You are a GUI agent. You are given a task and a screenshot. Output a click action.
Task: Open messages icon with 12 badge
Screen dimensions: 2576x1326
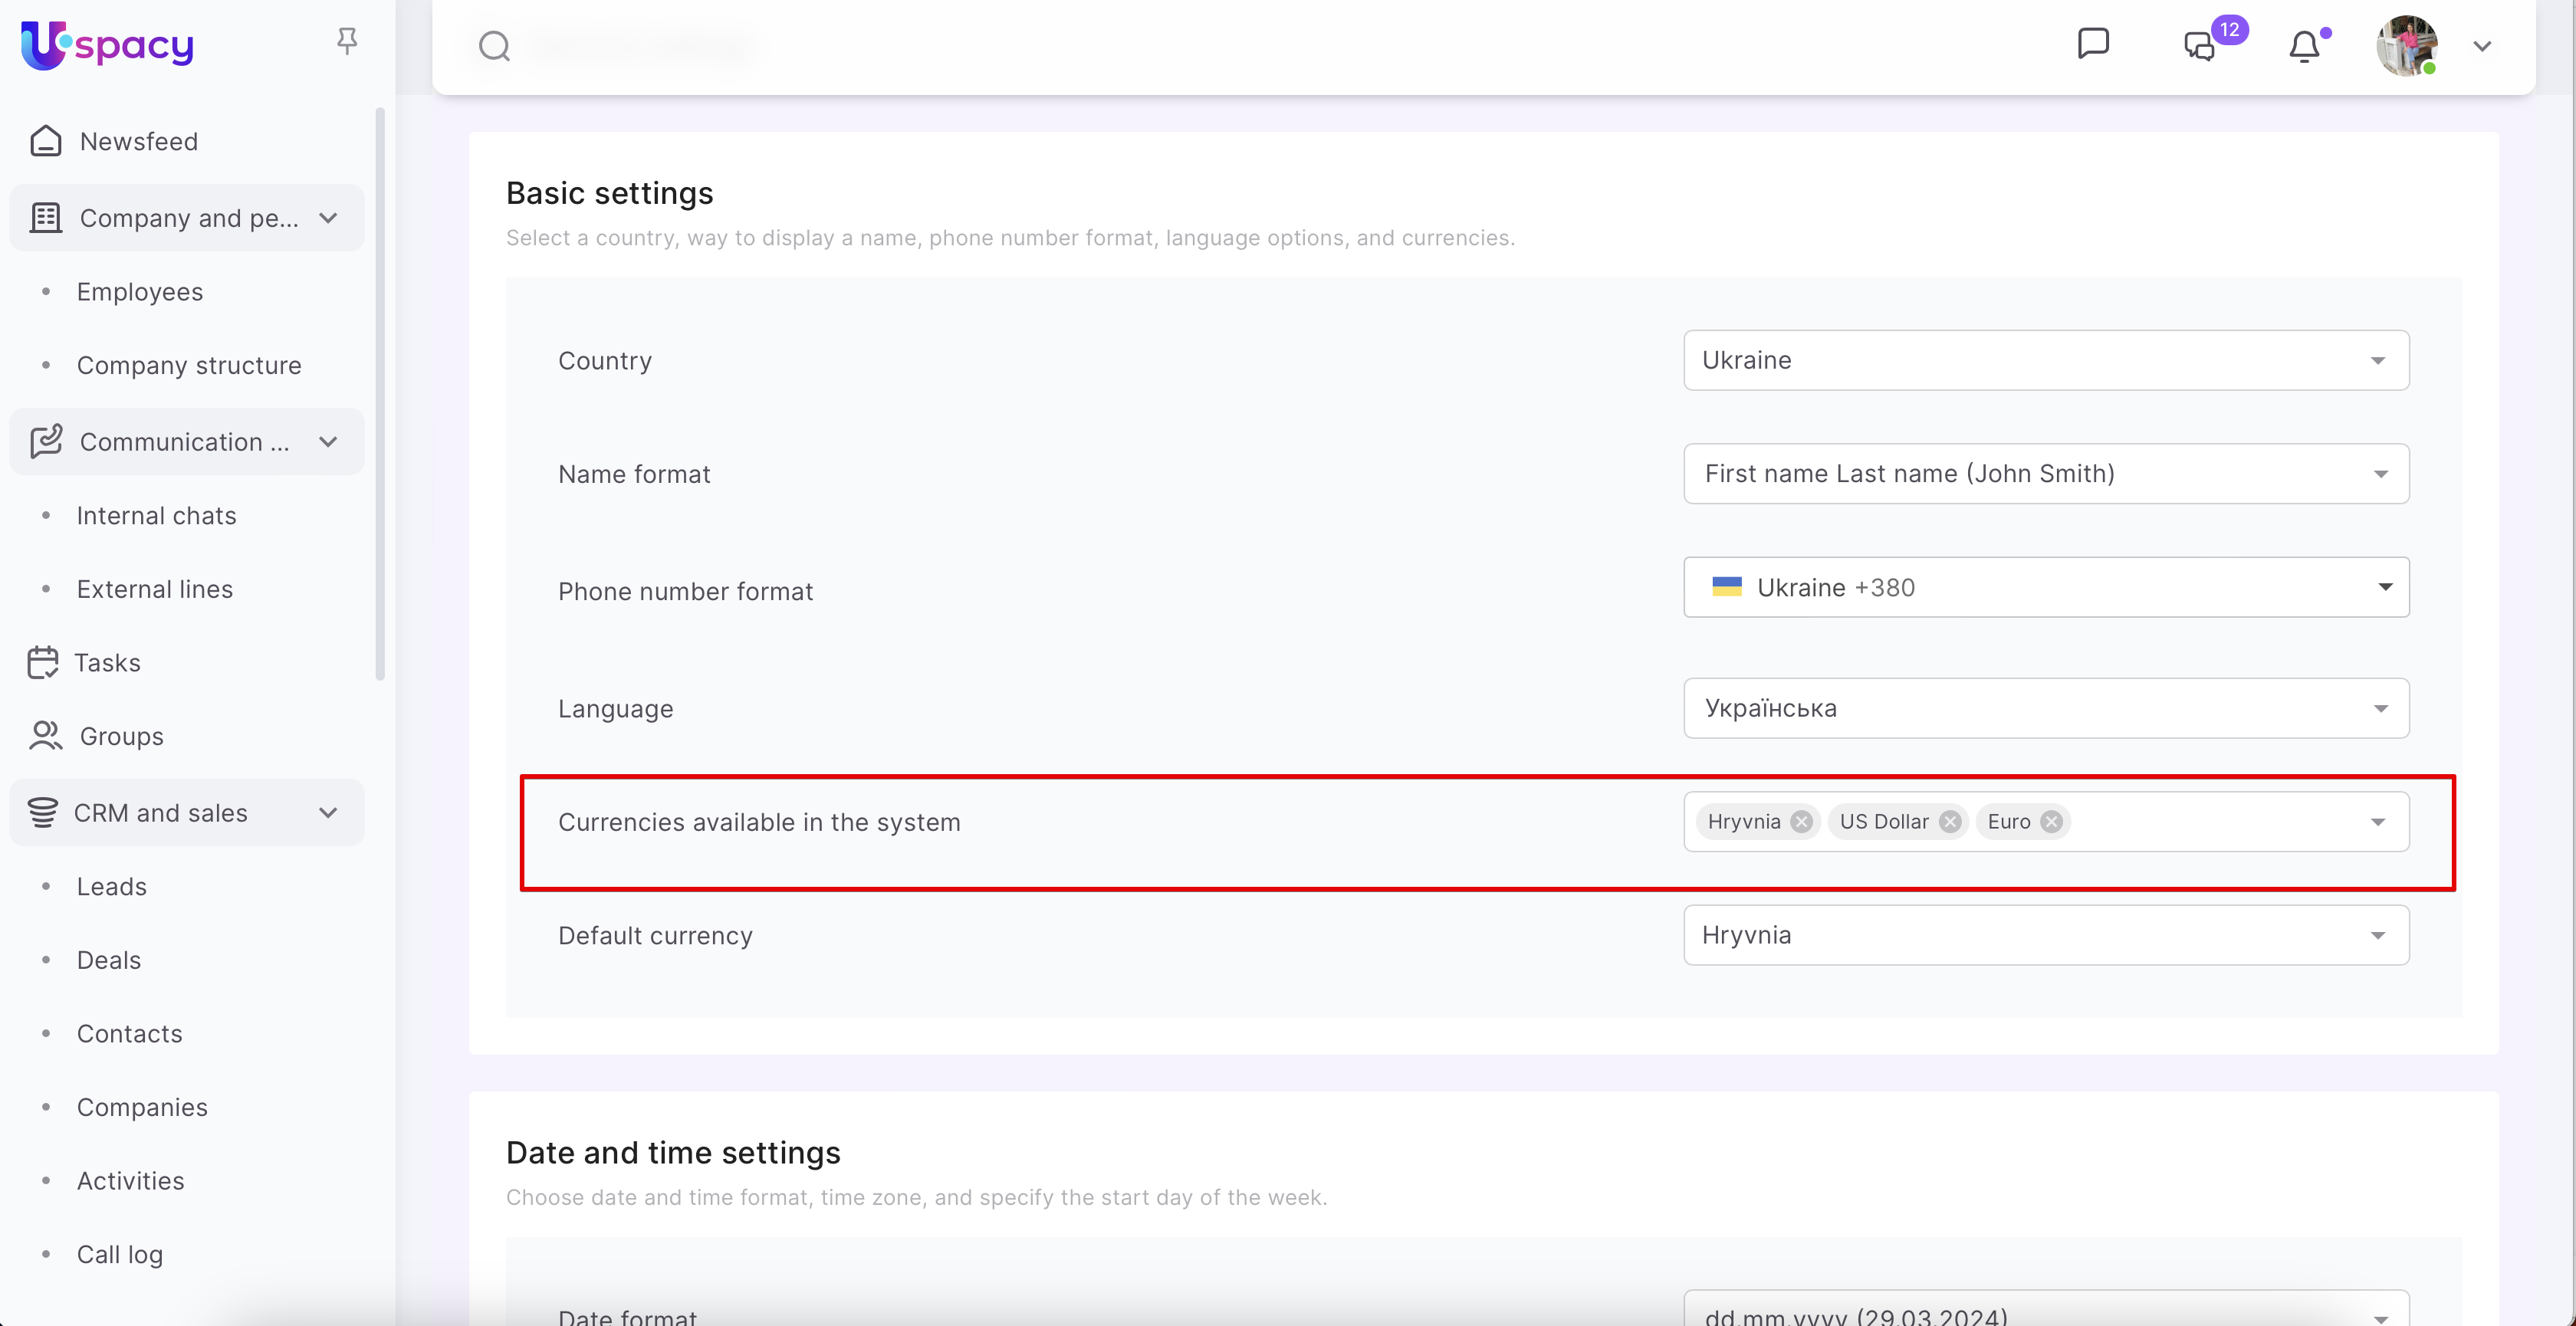pos(2200,46)
